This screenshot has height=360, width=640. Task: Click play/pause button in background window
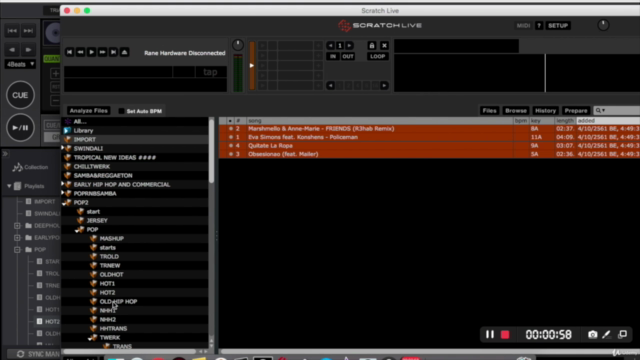pos(20,128)
